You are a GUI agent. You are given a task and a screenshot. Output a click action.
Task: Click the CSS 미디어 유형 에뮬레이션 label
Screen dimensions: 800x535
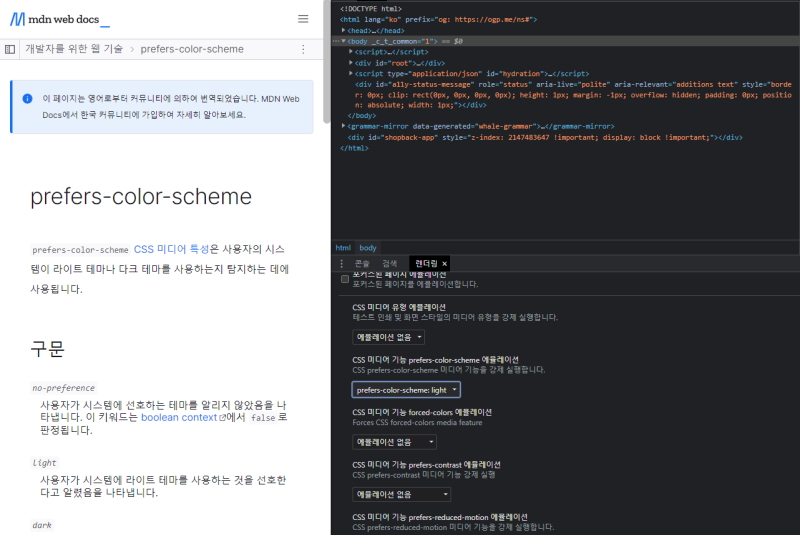[399, 307]
